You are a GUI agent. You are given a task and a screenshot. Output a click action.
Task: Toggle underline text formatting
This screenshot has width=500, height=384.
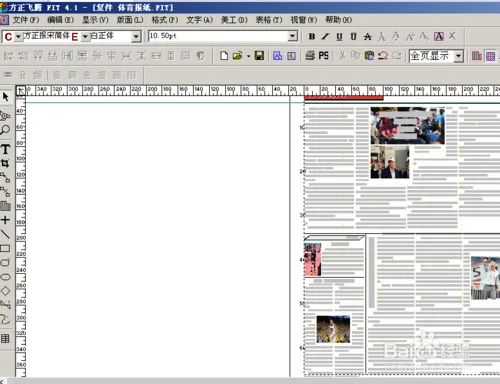coord(339,37)
